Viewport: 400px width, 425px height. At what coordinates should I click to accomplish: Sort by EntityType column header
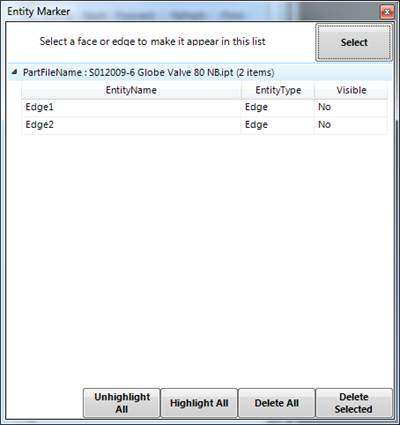coord(278,90)
